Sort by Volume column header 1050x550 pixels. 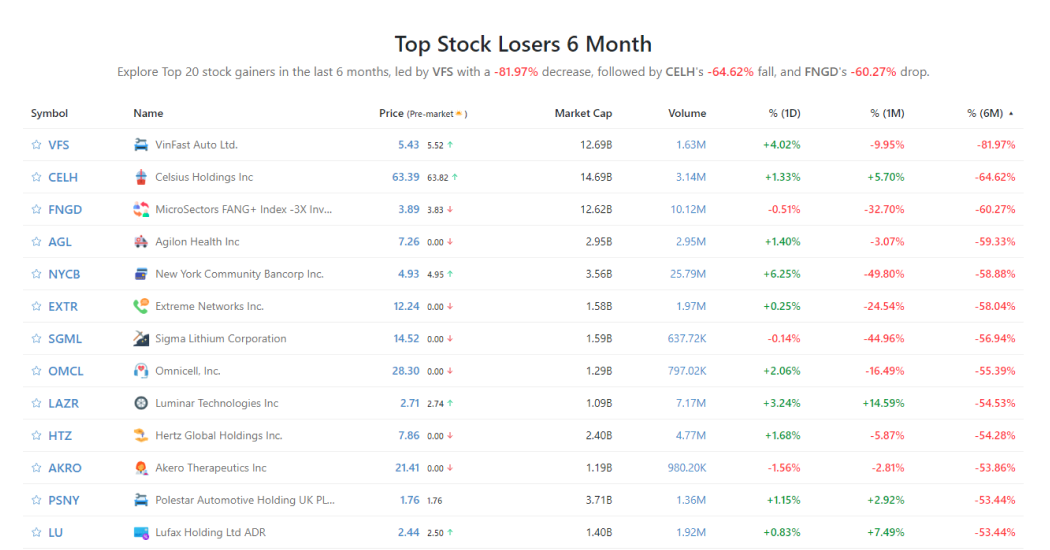[687, 113]
